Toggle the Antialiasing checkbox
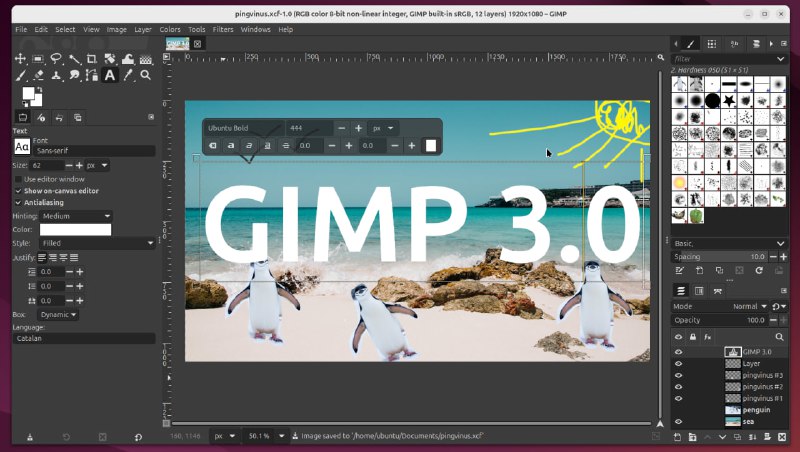800x452 pixels. coord(18,203)
